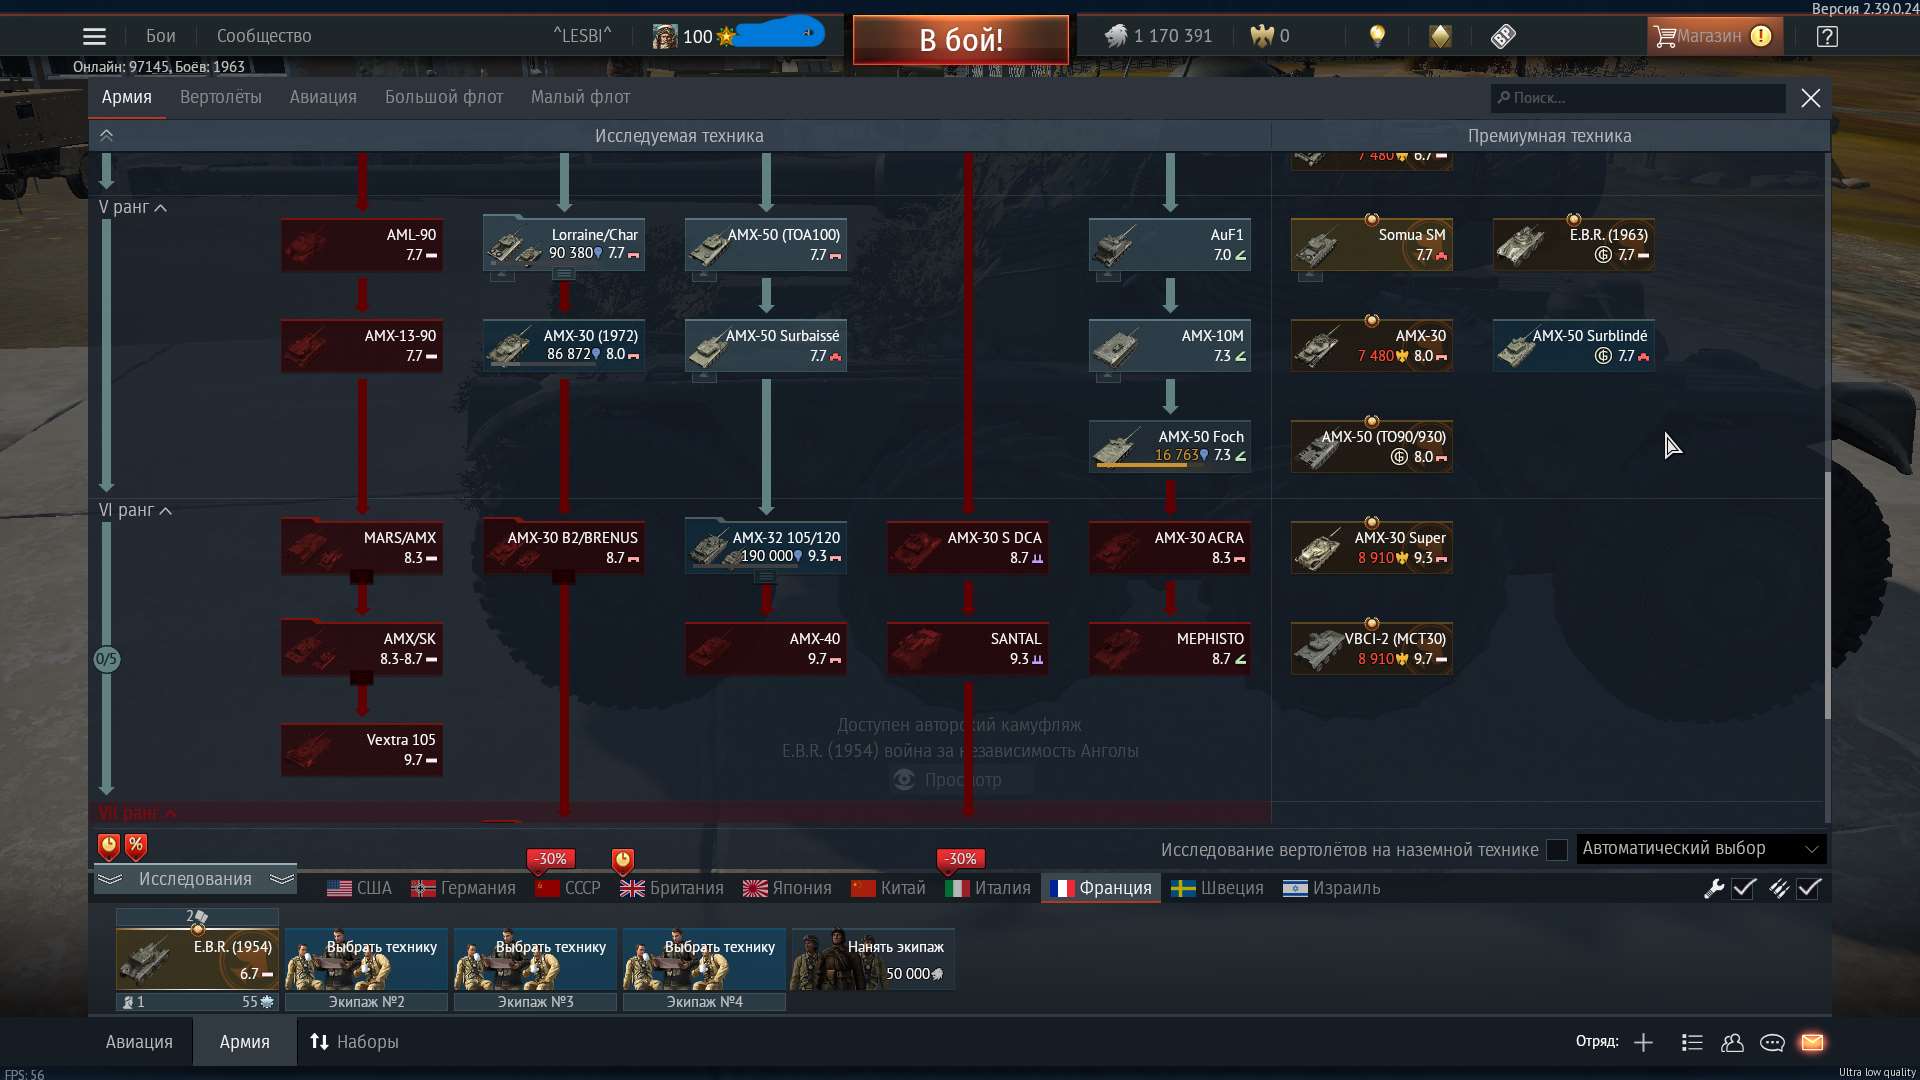
Task: Click the clock marker above Британия
Action: pos(623,860)
